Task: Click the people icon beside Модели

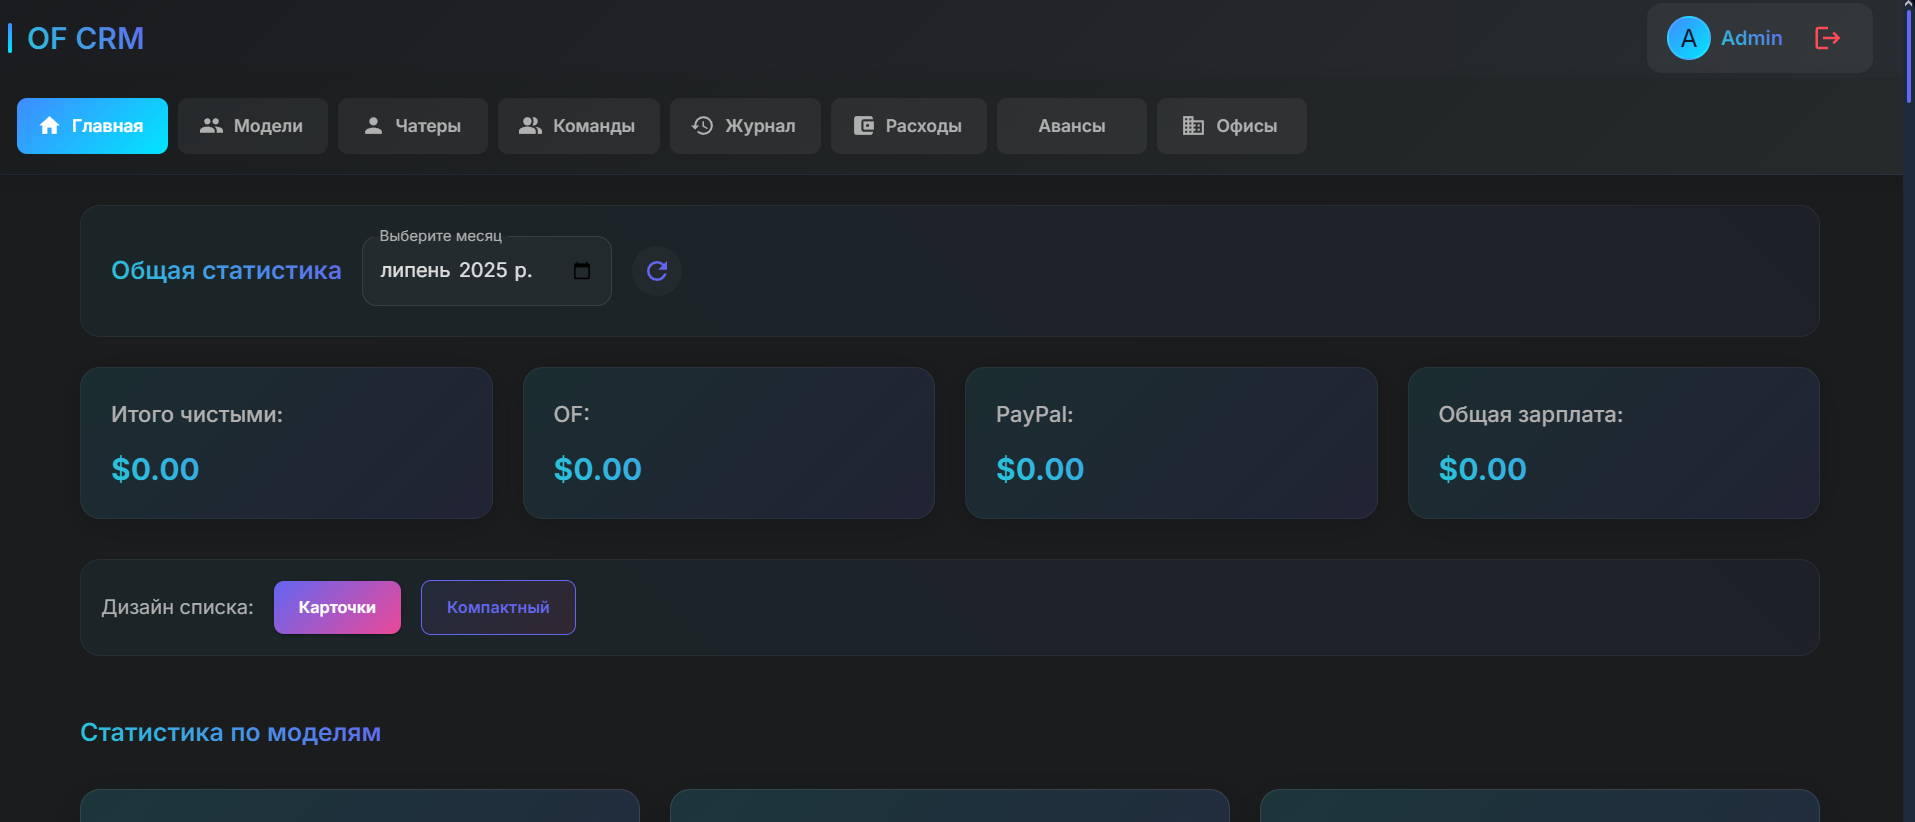Action: coord(211,126)
